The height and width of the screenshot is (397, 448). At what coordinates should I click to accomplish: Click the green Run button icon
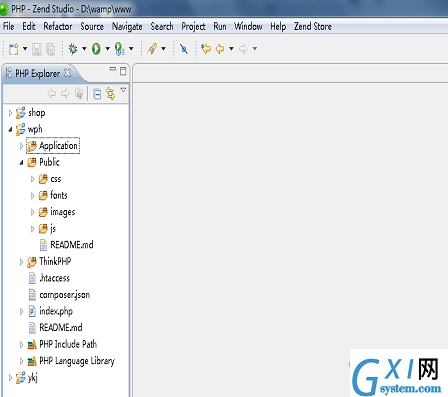[x=96, y=49]
